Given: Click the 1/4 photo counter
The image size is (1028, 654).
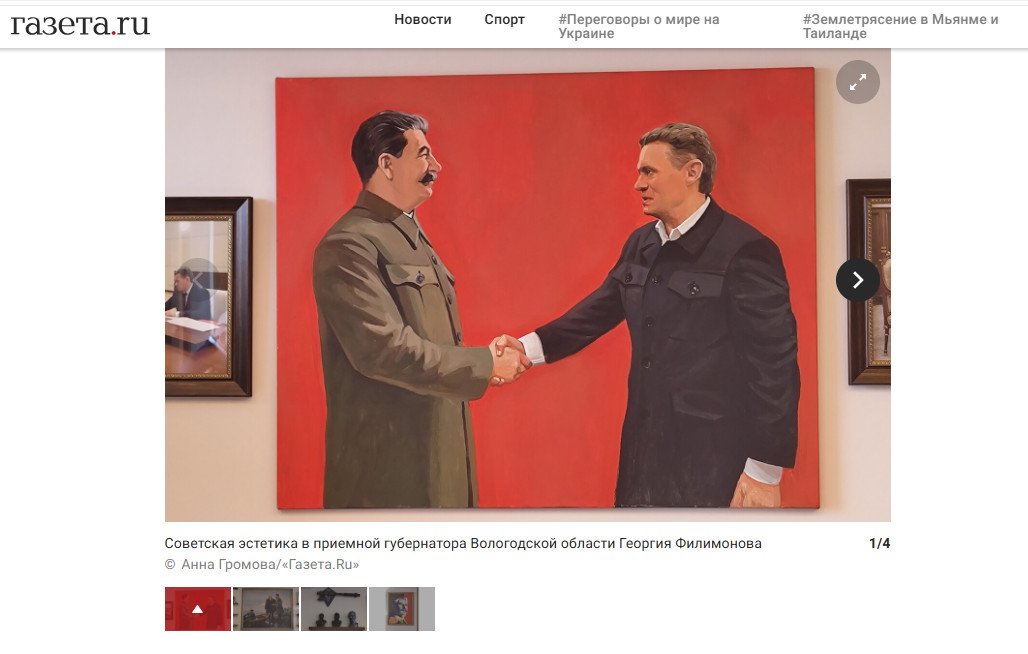Looking at the screenshot, I should point(879,543).
